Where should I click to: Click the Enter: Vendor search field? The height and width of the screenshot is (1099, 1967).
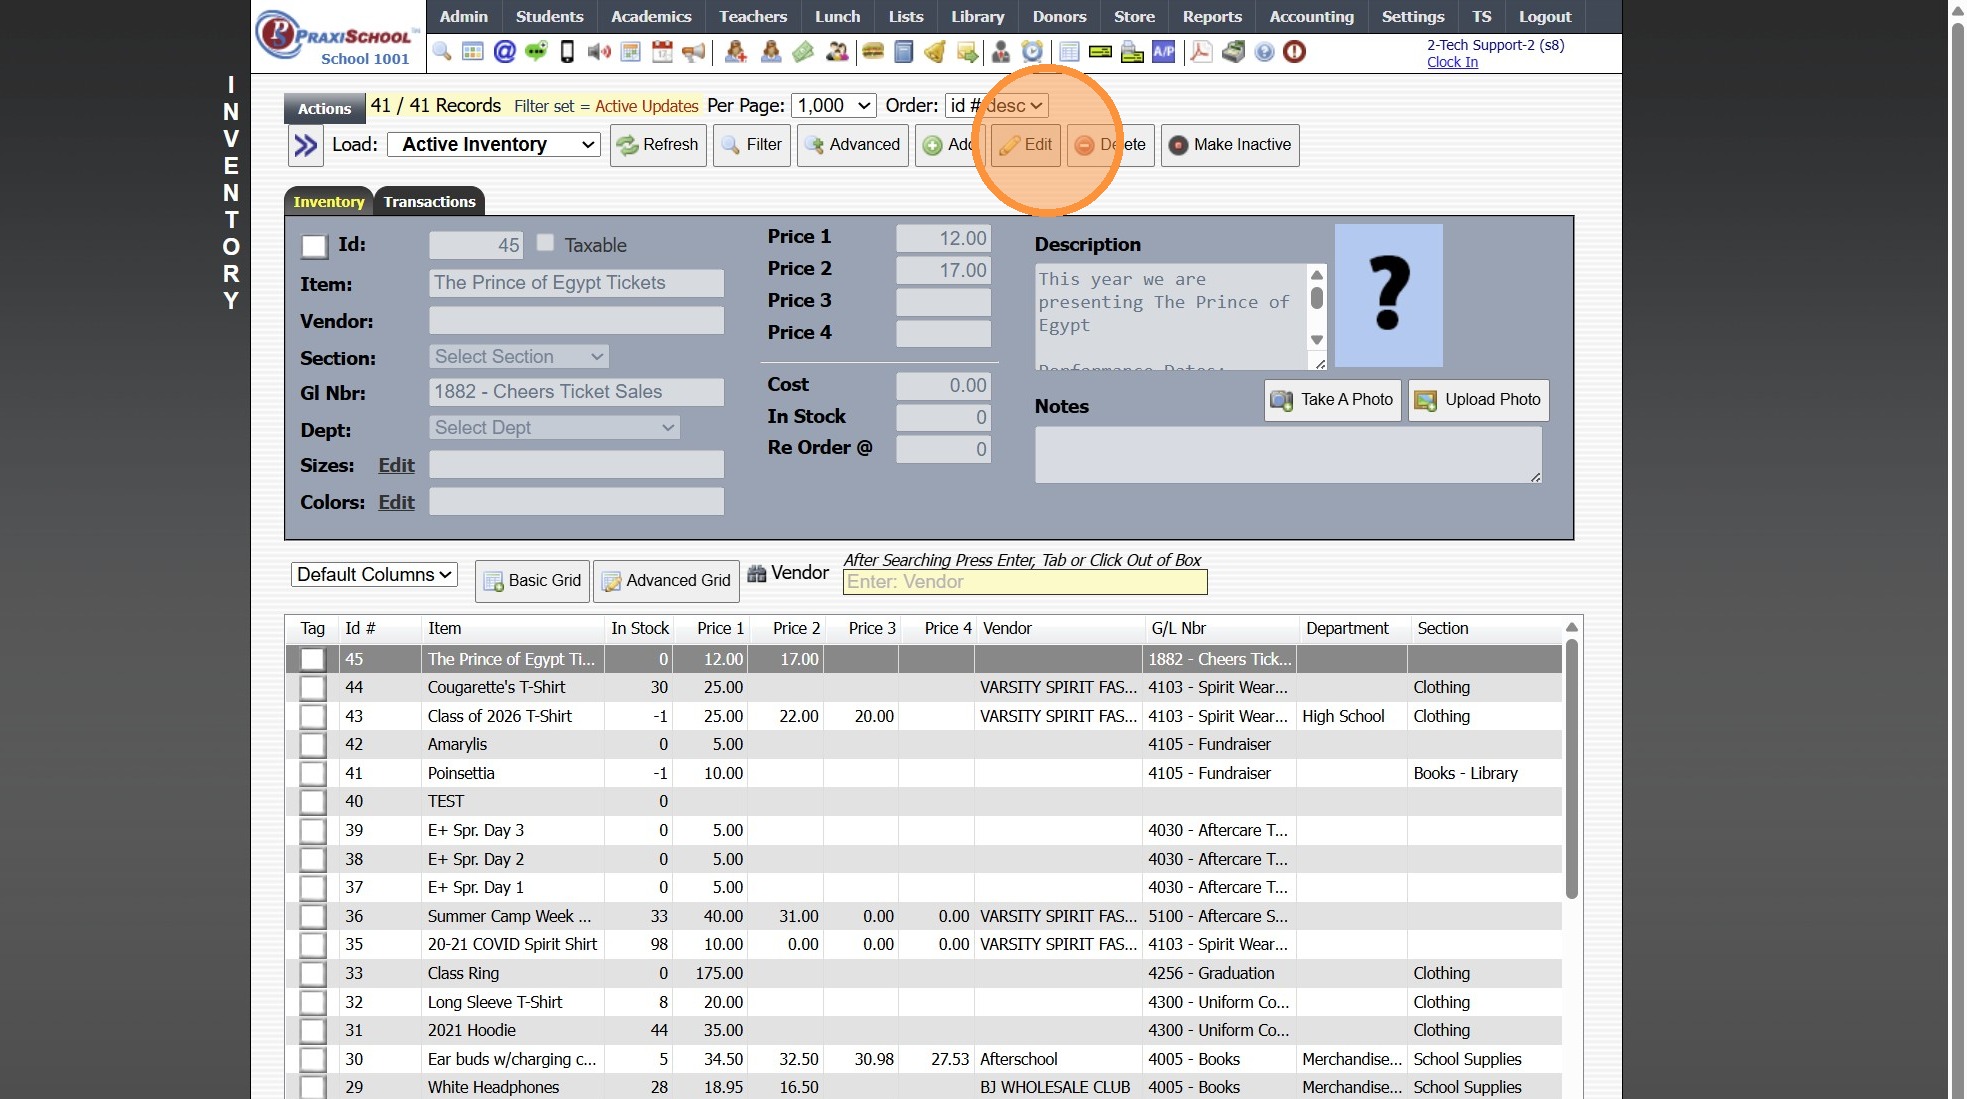(1024, 582)
